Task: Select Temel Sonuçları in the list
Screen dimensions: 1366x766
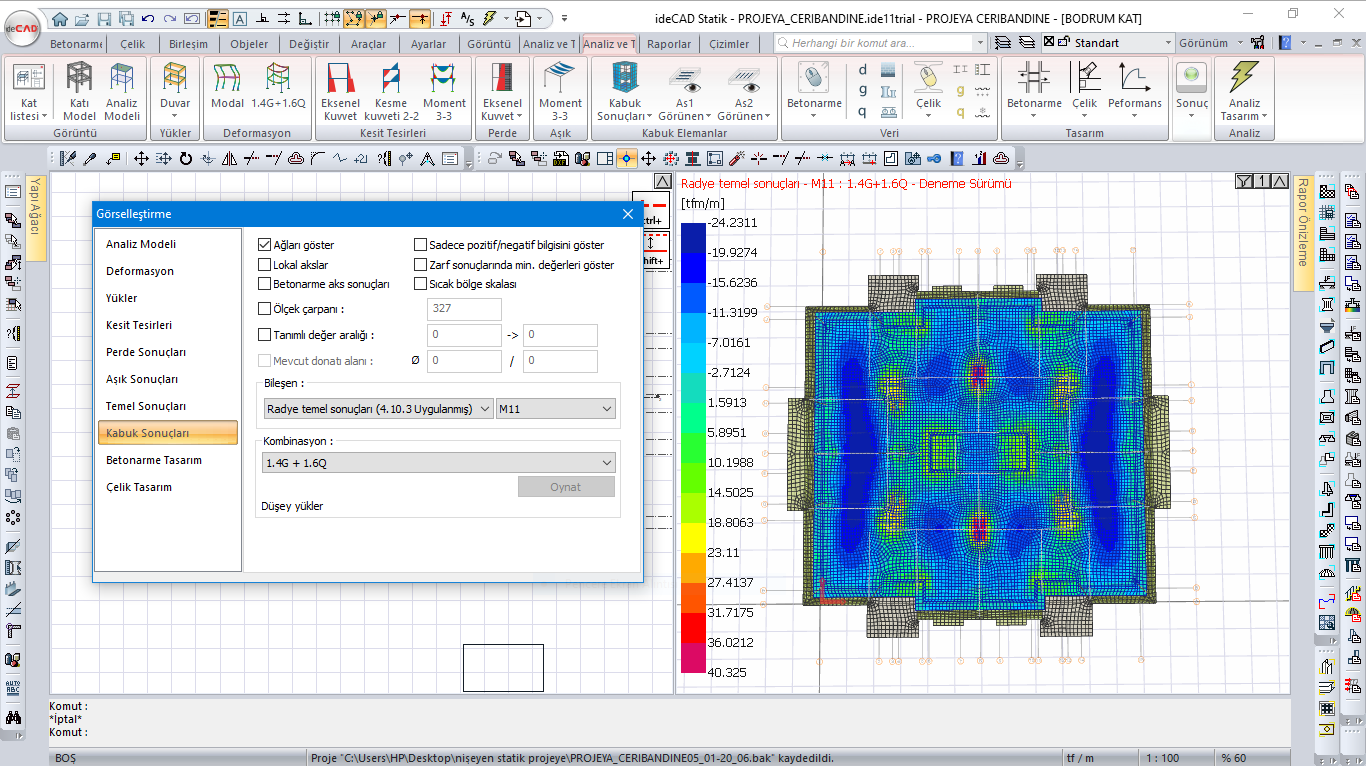Action: point(146,406)
